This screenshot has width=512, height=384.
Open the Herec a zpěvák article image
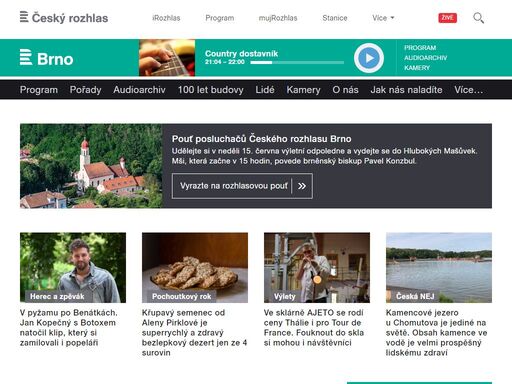[73, 268]
